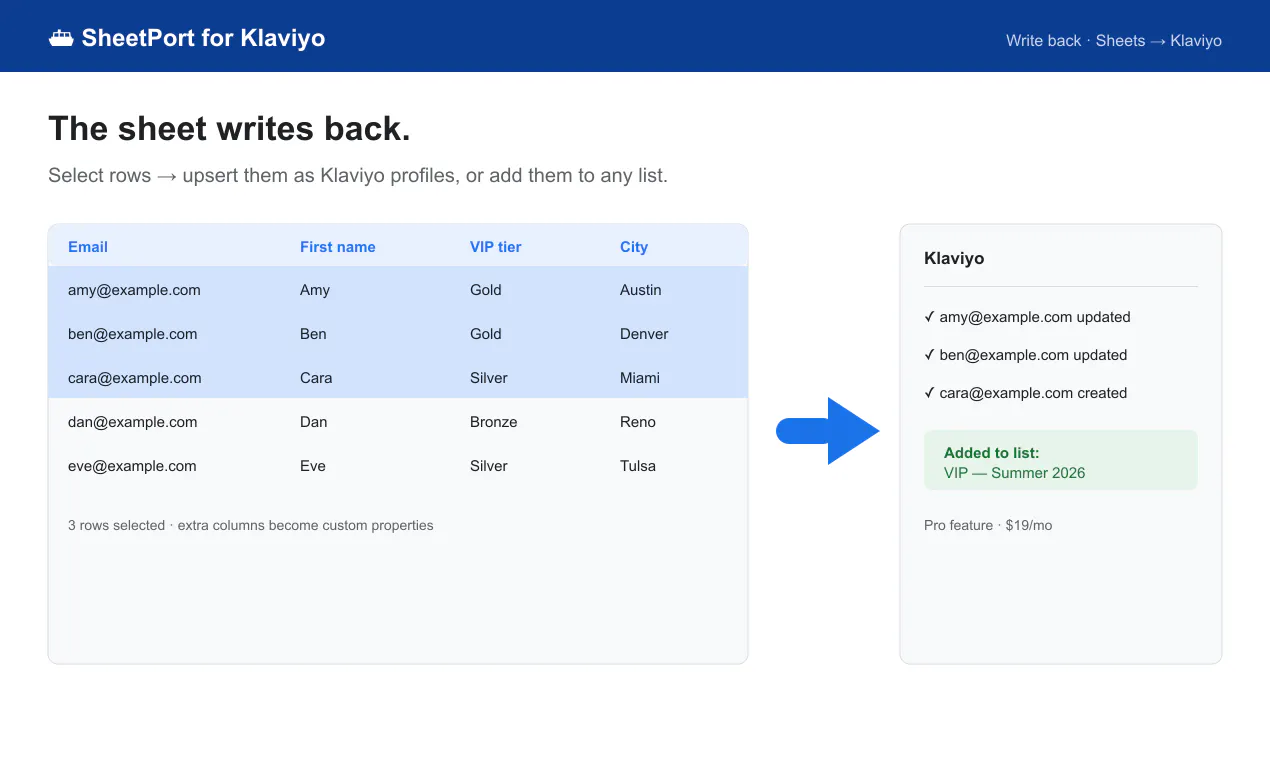
Task: Click the Silver tier cell in Eve's row
Action: pos(489,466)
